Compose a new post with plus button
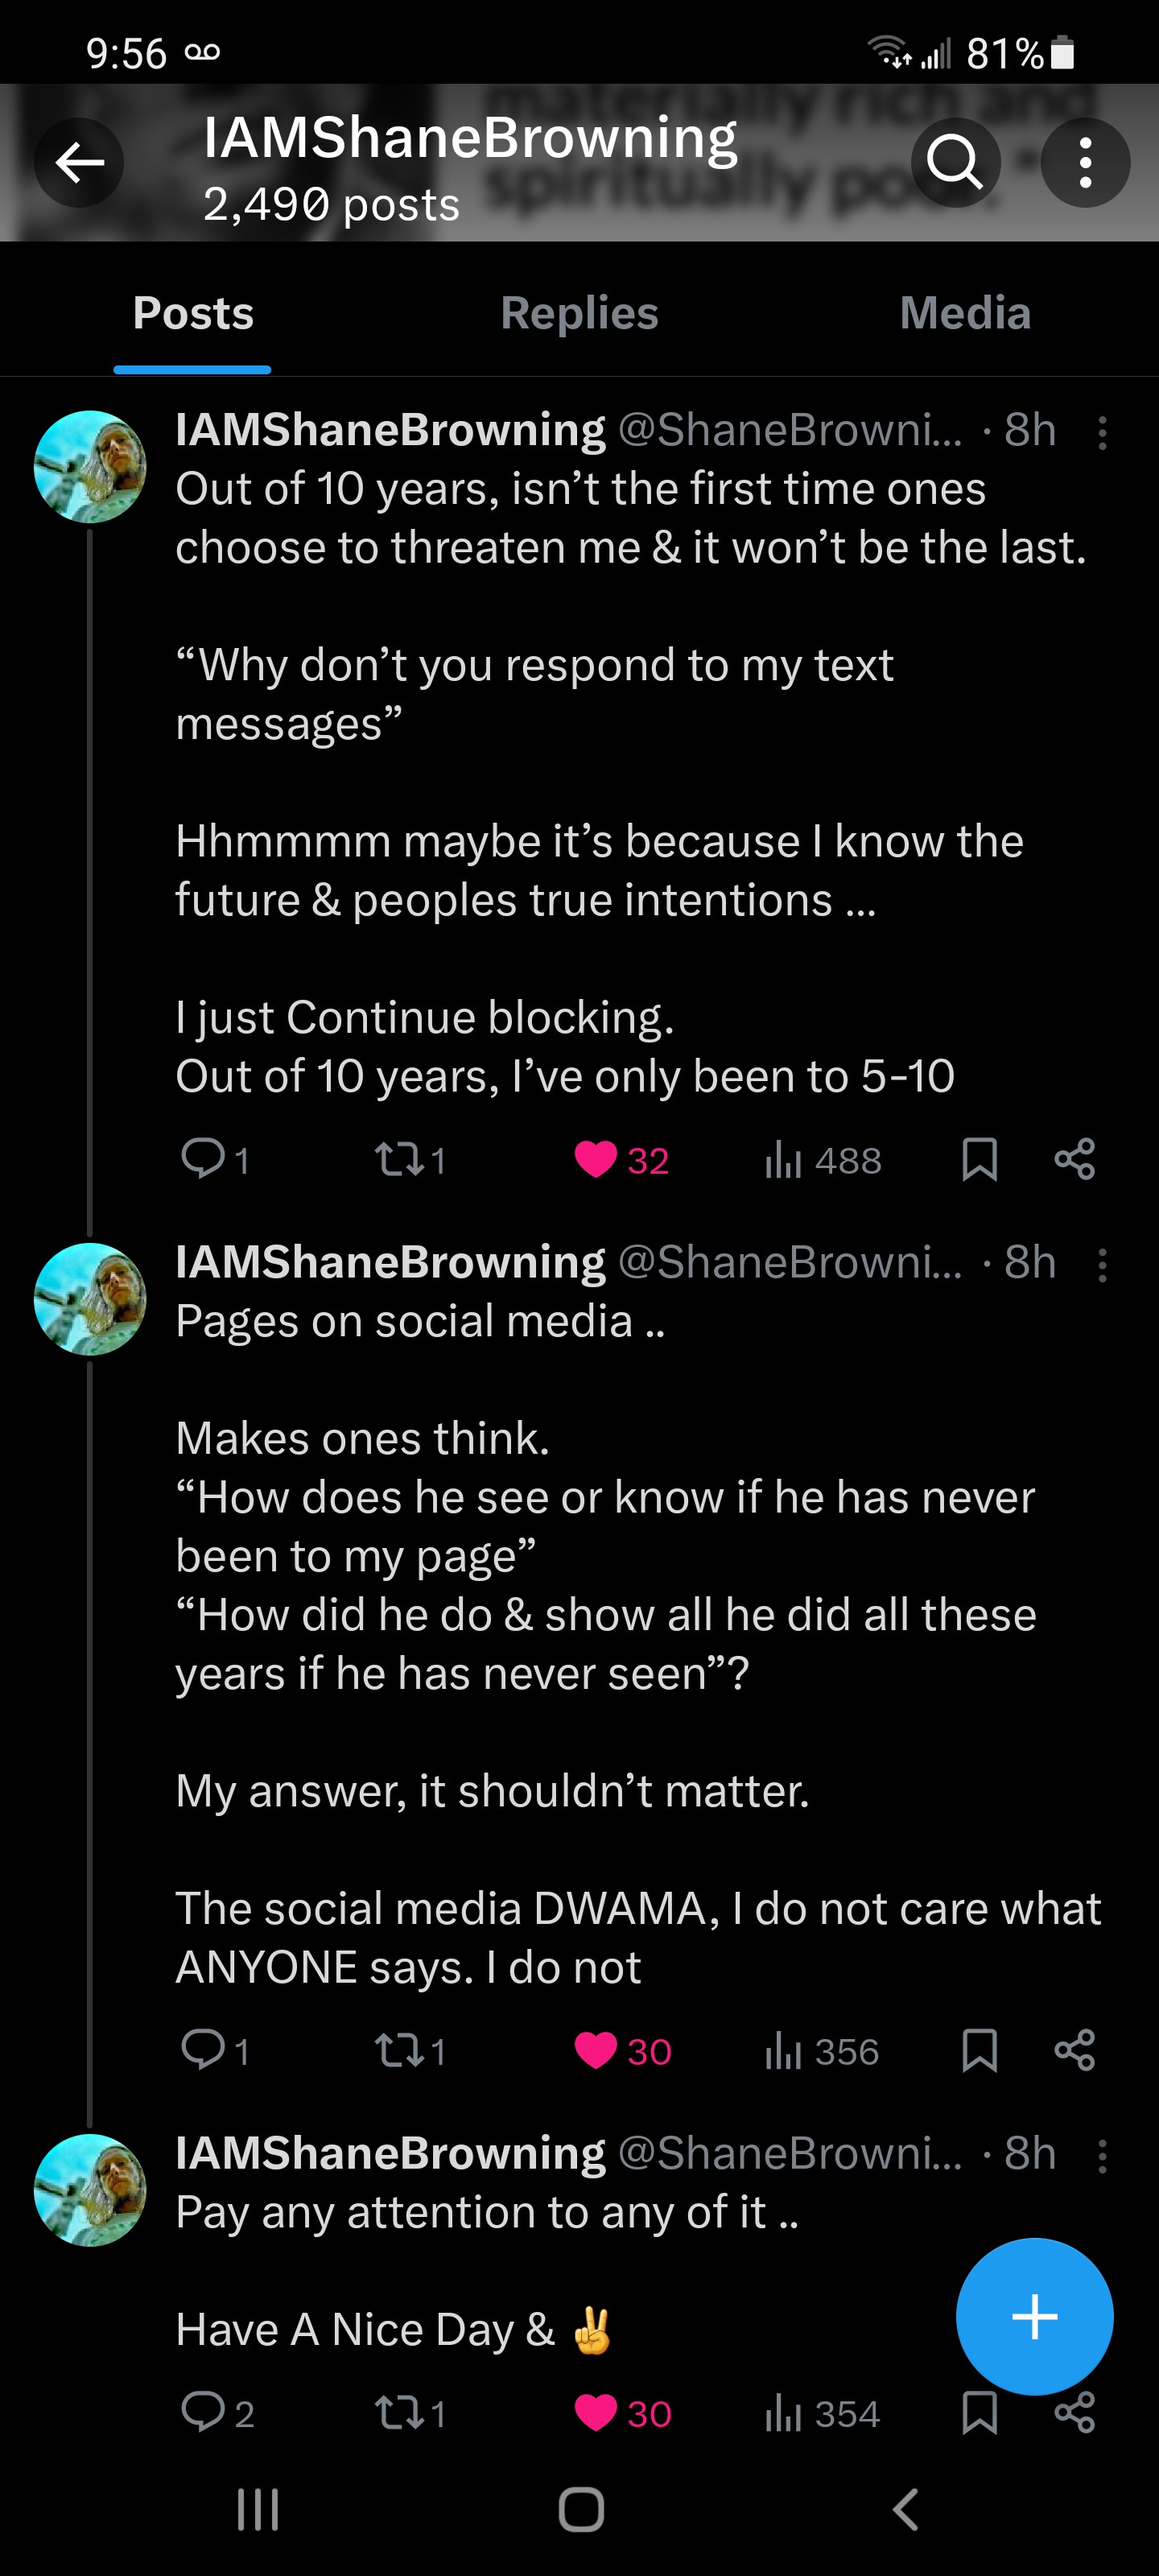 [x=1034, y=2316]
